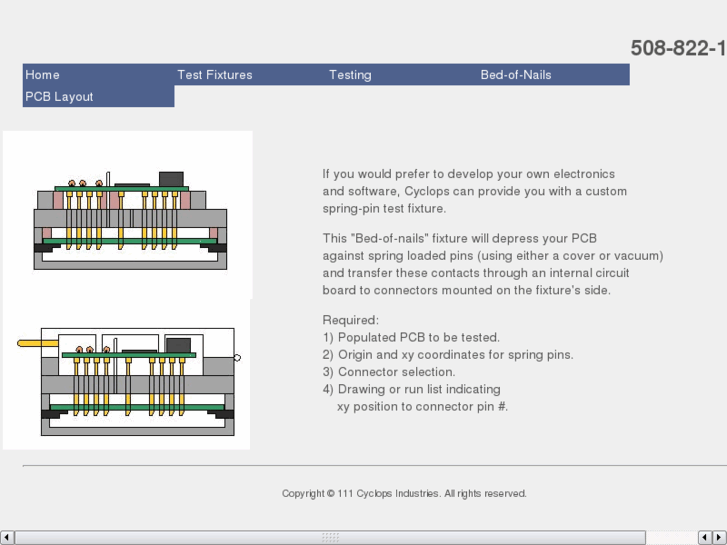727x545 pixels.
Task: Open the Testing menu item
Action: [402, 75]
